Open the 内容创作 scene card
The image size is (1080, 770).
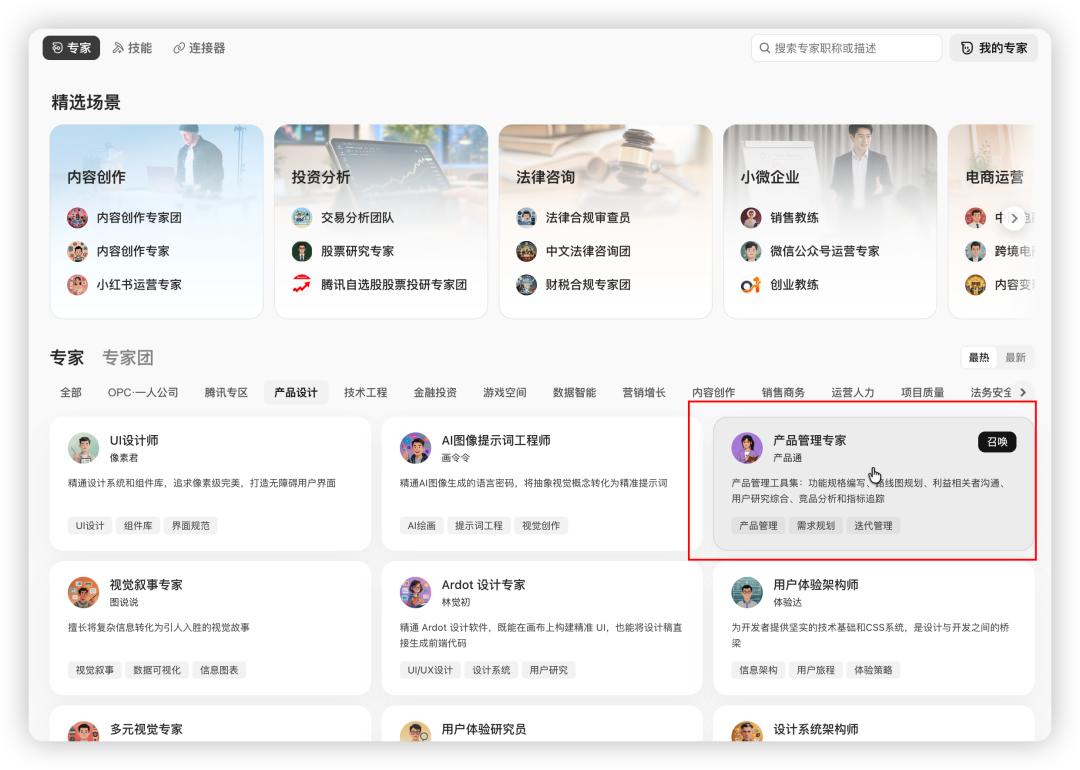[x=156, y=221]
